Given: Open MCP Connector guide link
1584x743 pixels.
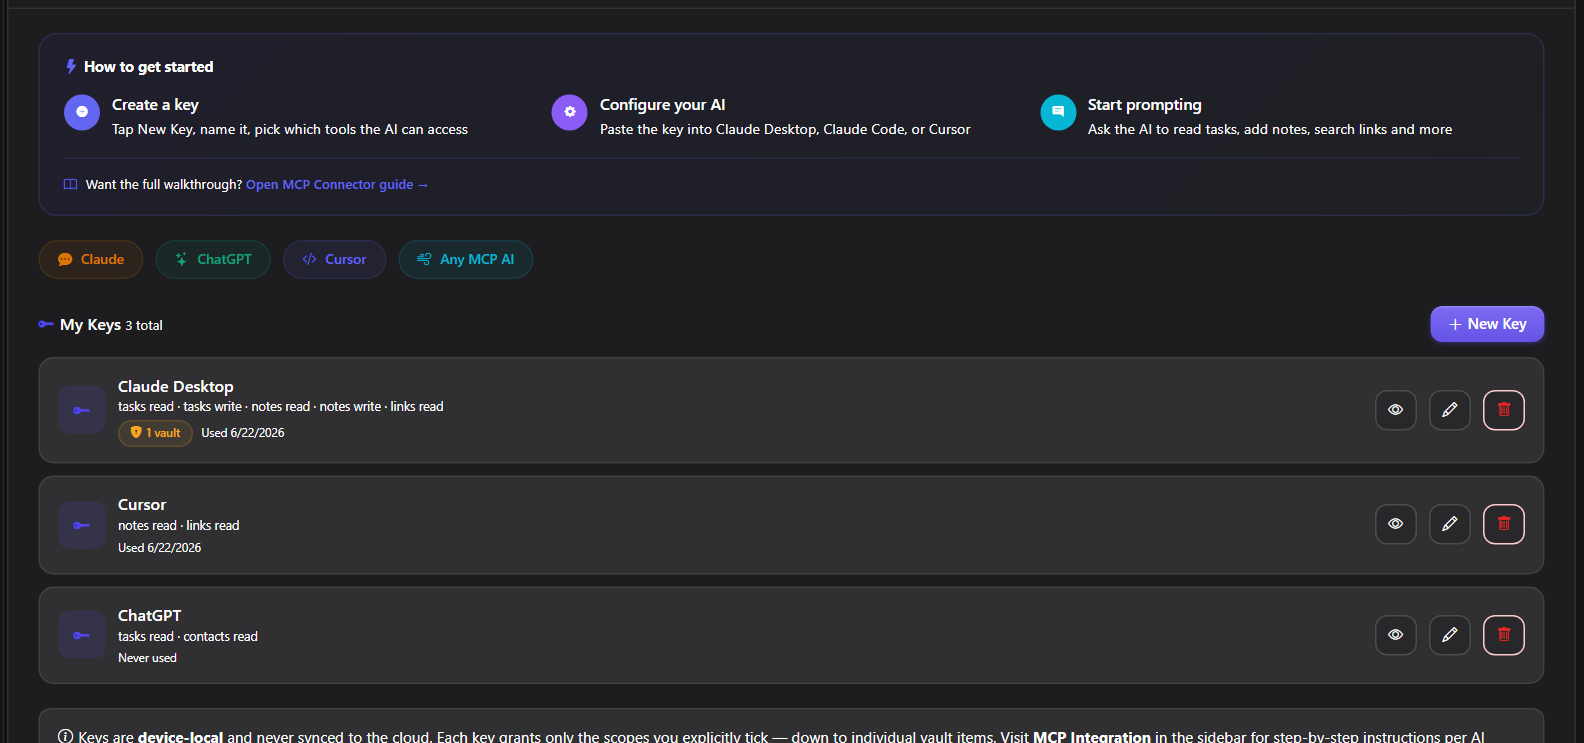Looking at the screenshot, I should tap(337, 185).
